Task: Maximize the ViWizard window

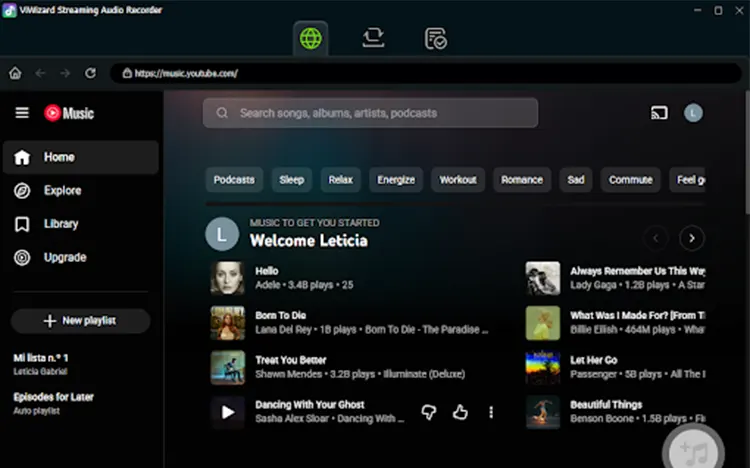Action: (718, 11)
